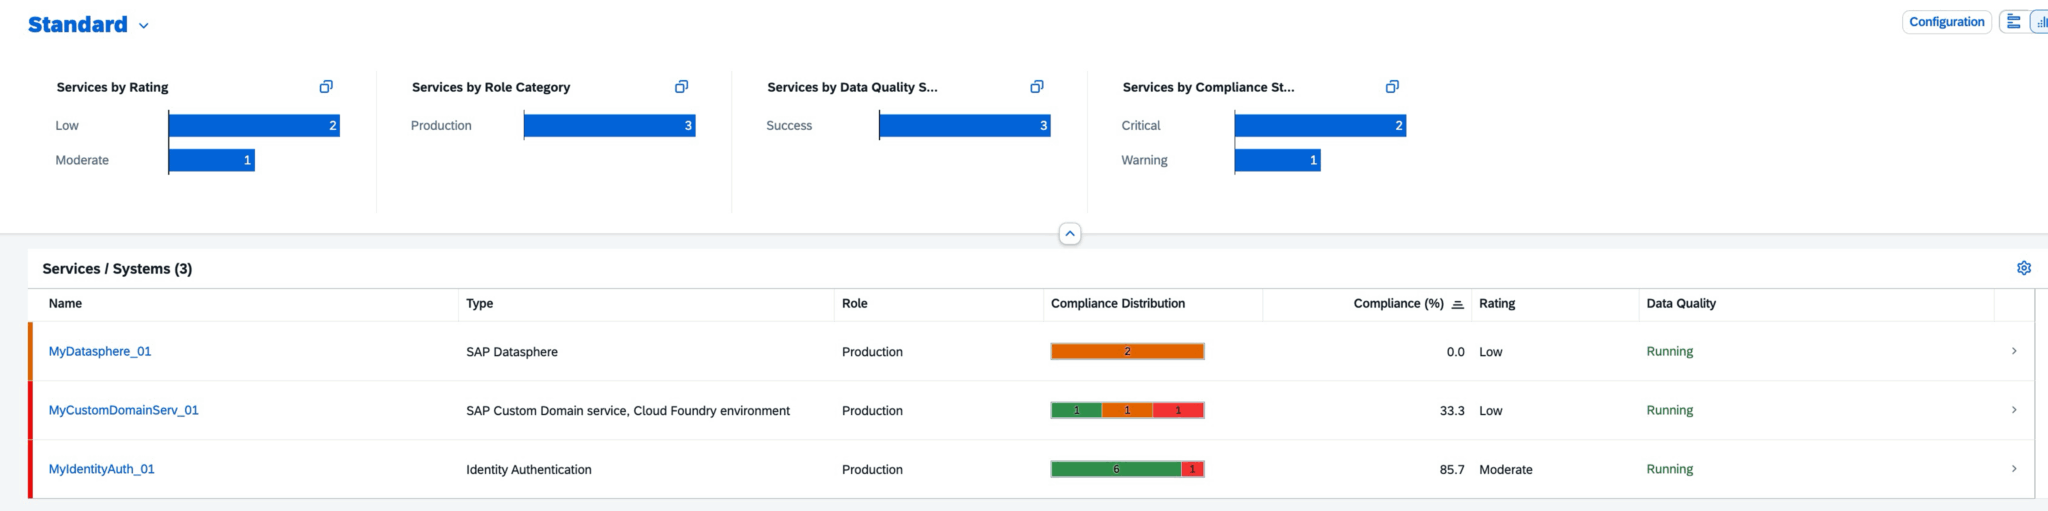This screenshot has width=2048, height=511.
Task: Click the Configuration button
Action: (1946, 22)
